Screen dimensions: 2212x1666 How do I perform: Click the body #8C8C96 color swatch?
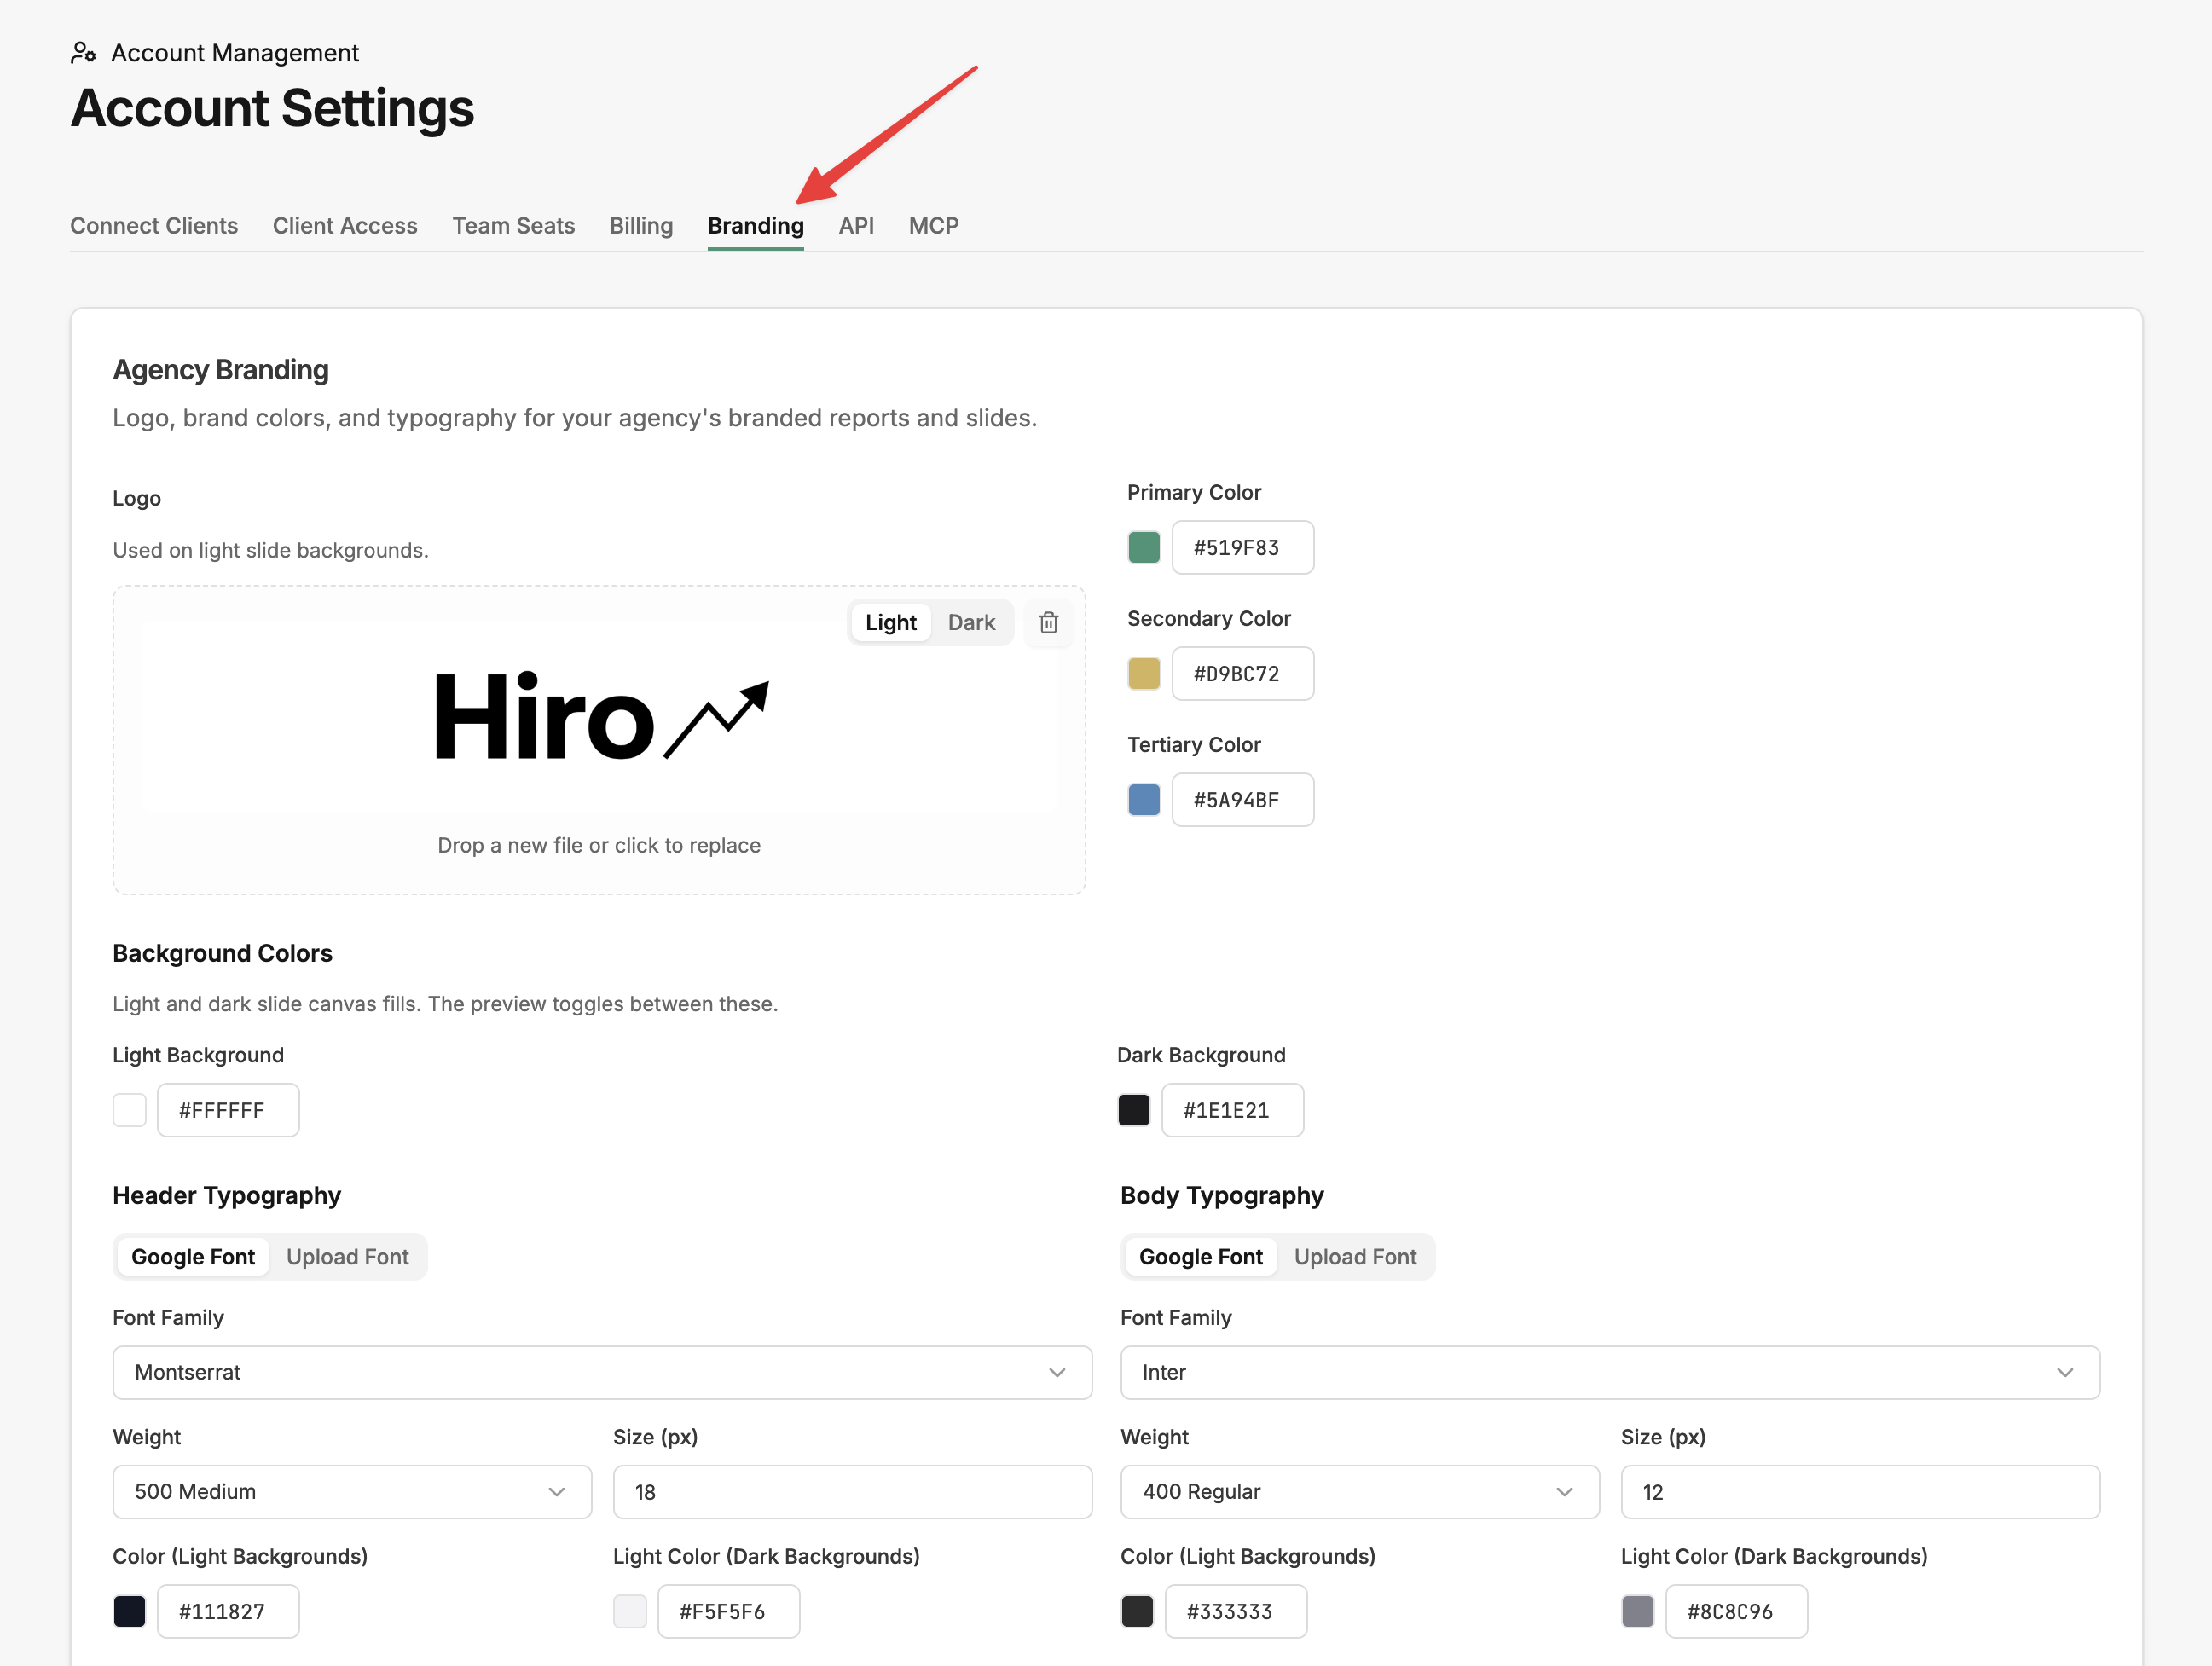click(x=1637, y=1611)
